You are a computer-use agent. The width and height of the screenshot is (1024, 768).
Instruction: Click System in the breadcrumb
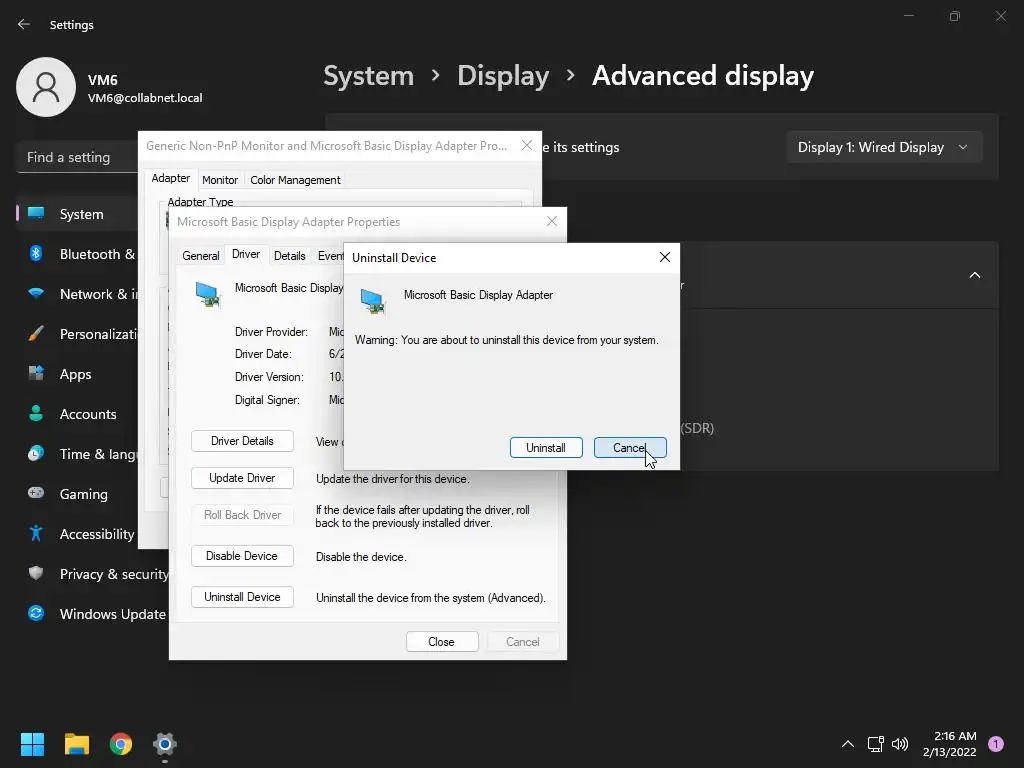tap(368, 76)
